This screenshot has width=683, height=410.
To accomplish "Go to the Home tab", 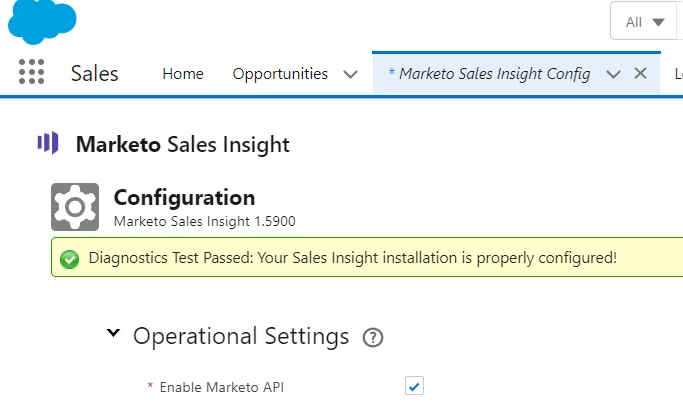I will (x=183, y=73).
